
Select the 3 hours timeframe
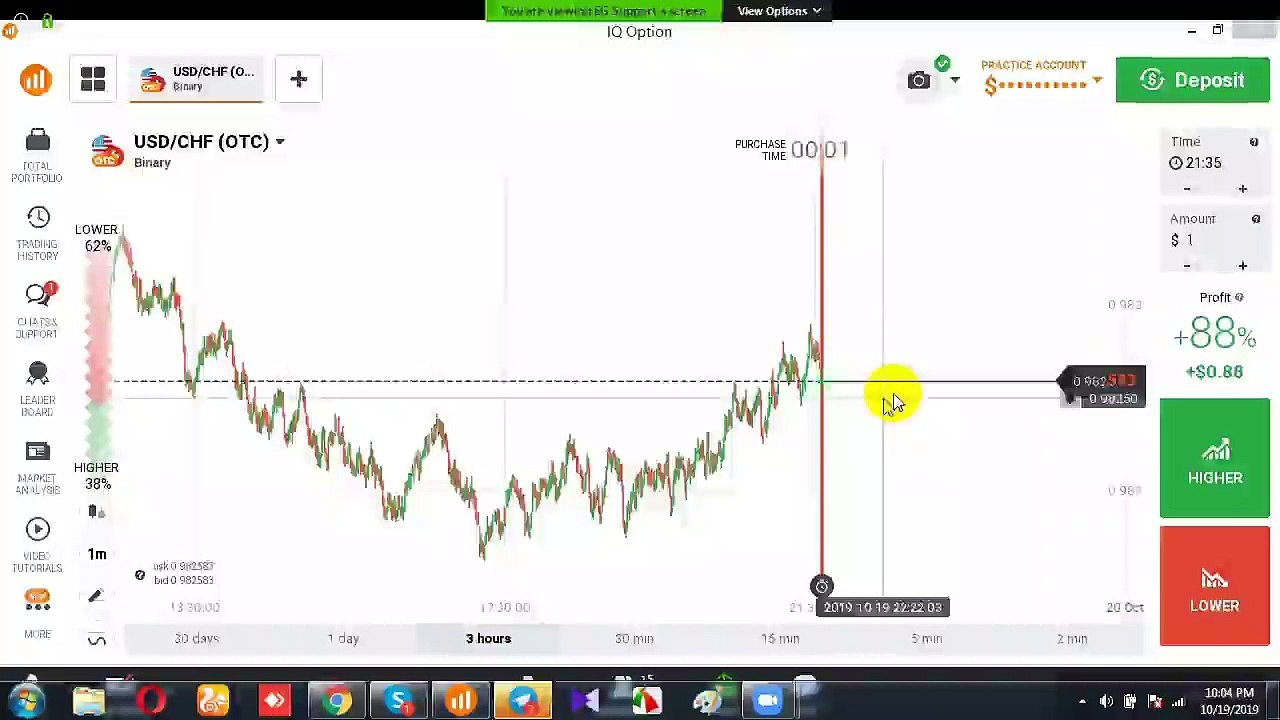[488, 638]
